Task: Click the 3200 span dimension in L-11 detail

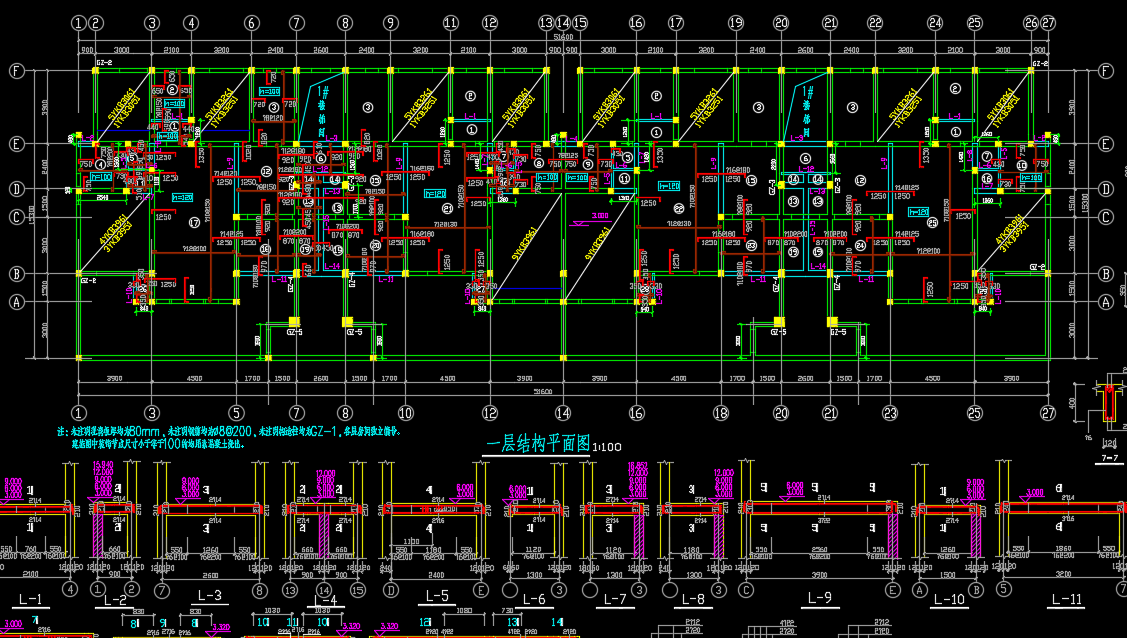Action: (x=1063, y=575)
